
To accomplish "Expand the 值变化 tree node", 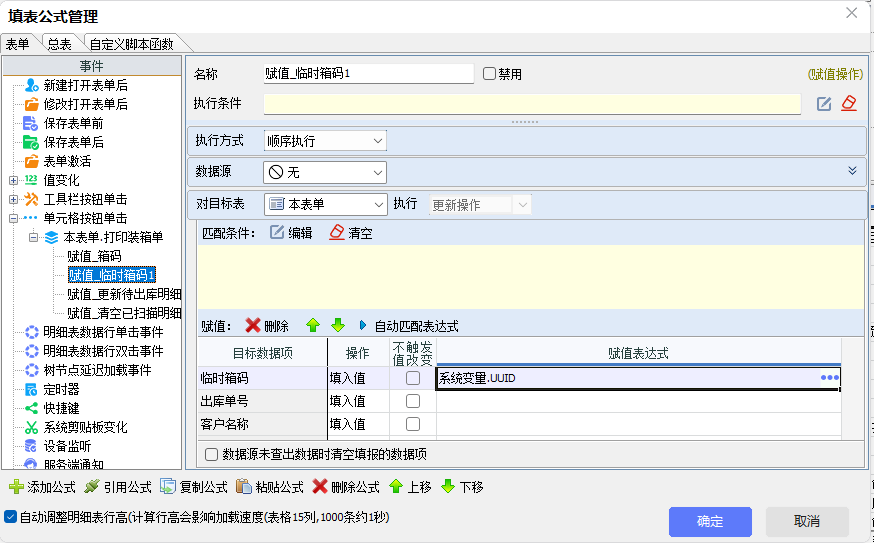I will [x=13, y=180].
